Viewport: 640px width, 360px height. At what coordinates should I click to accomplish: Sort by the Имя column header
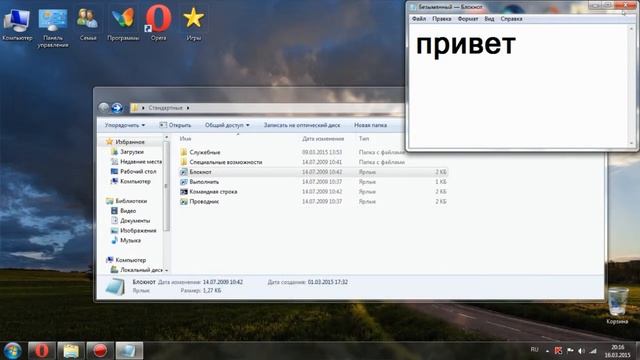point(185,139)
